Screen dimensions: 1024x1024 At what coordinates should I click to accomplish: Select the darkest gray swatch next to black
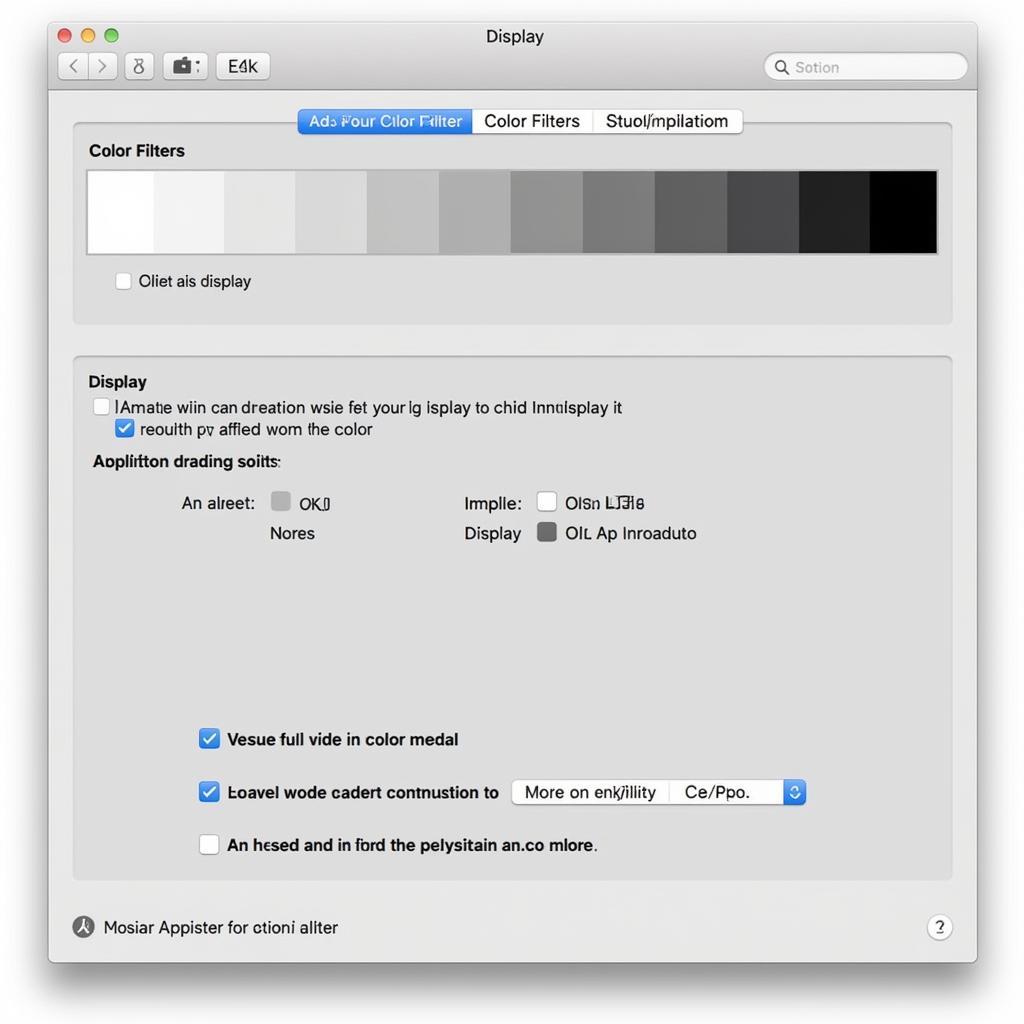tap(834, 212)
